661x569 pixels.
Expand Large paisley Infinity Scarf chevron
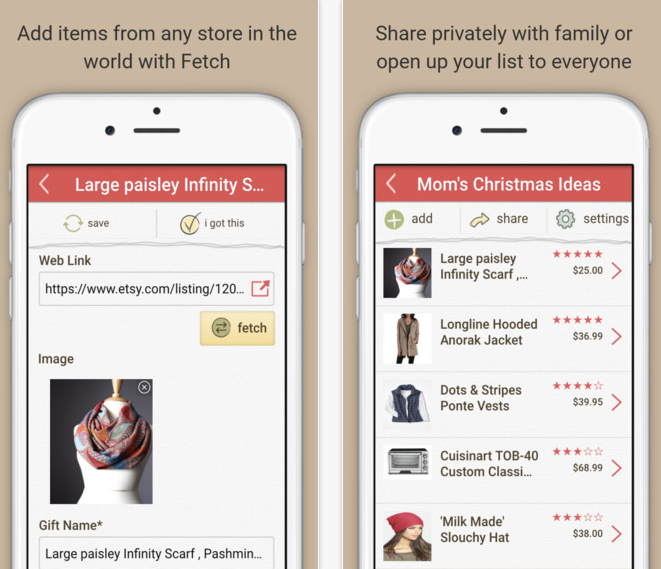point(616,271)
